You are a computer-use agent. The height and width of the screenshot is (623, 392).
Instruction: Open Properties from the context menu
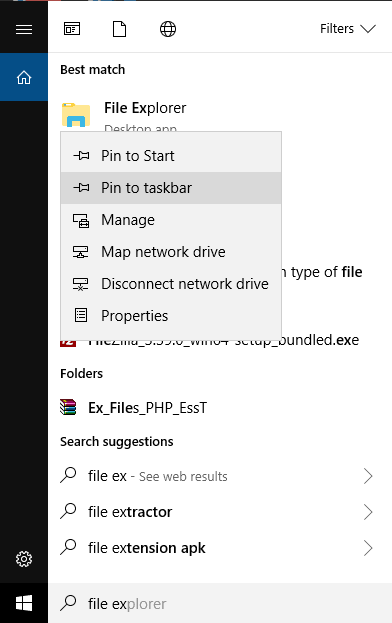pos(171,316)
